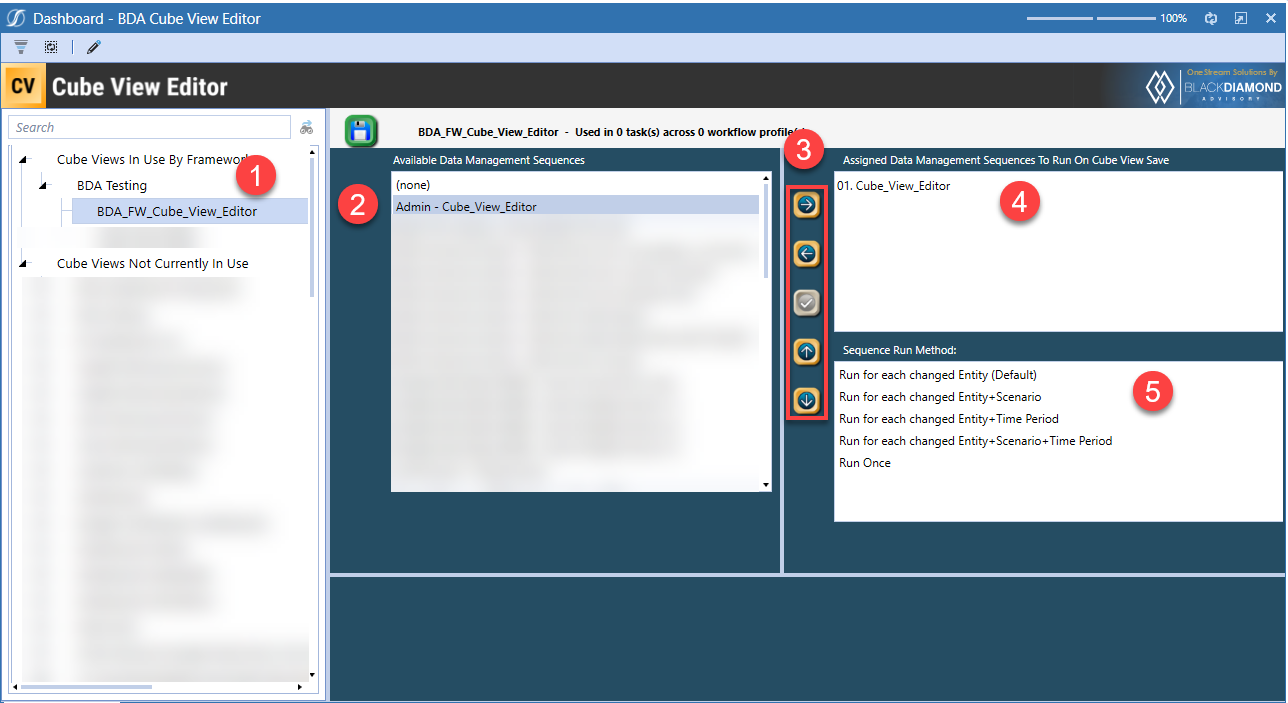This screenshot has height=703, width=1288.
Task: Click the gray checkmark confirm button
Action: (806, 302)
